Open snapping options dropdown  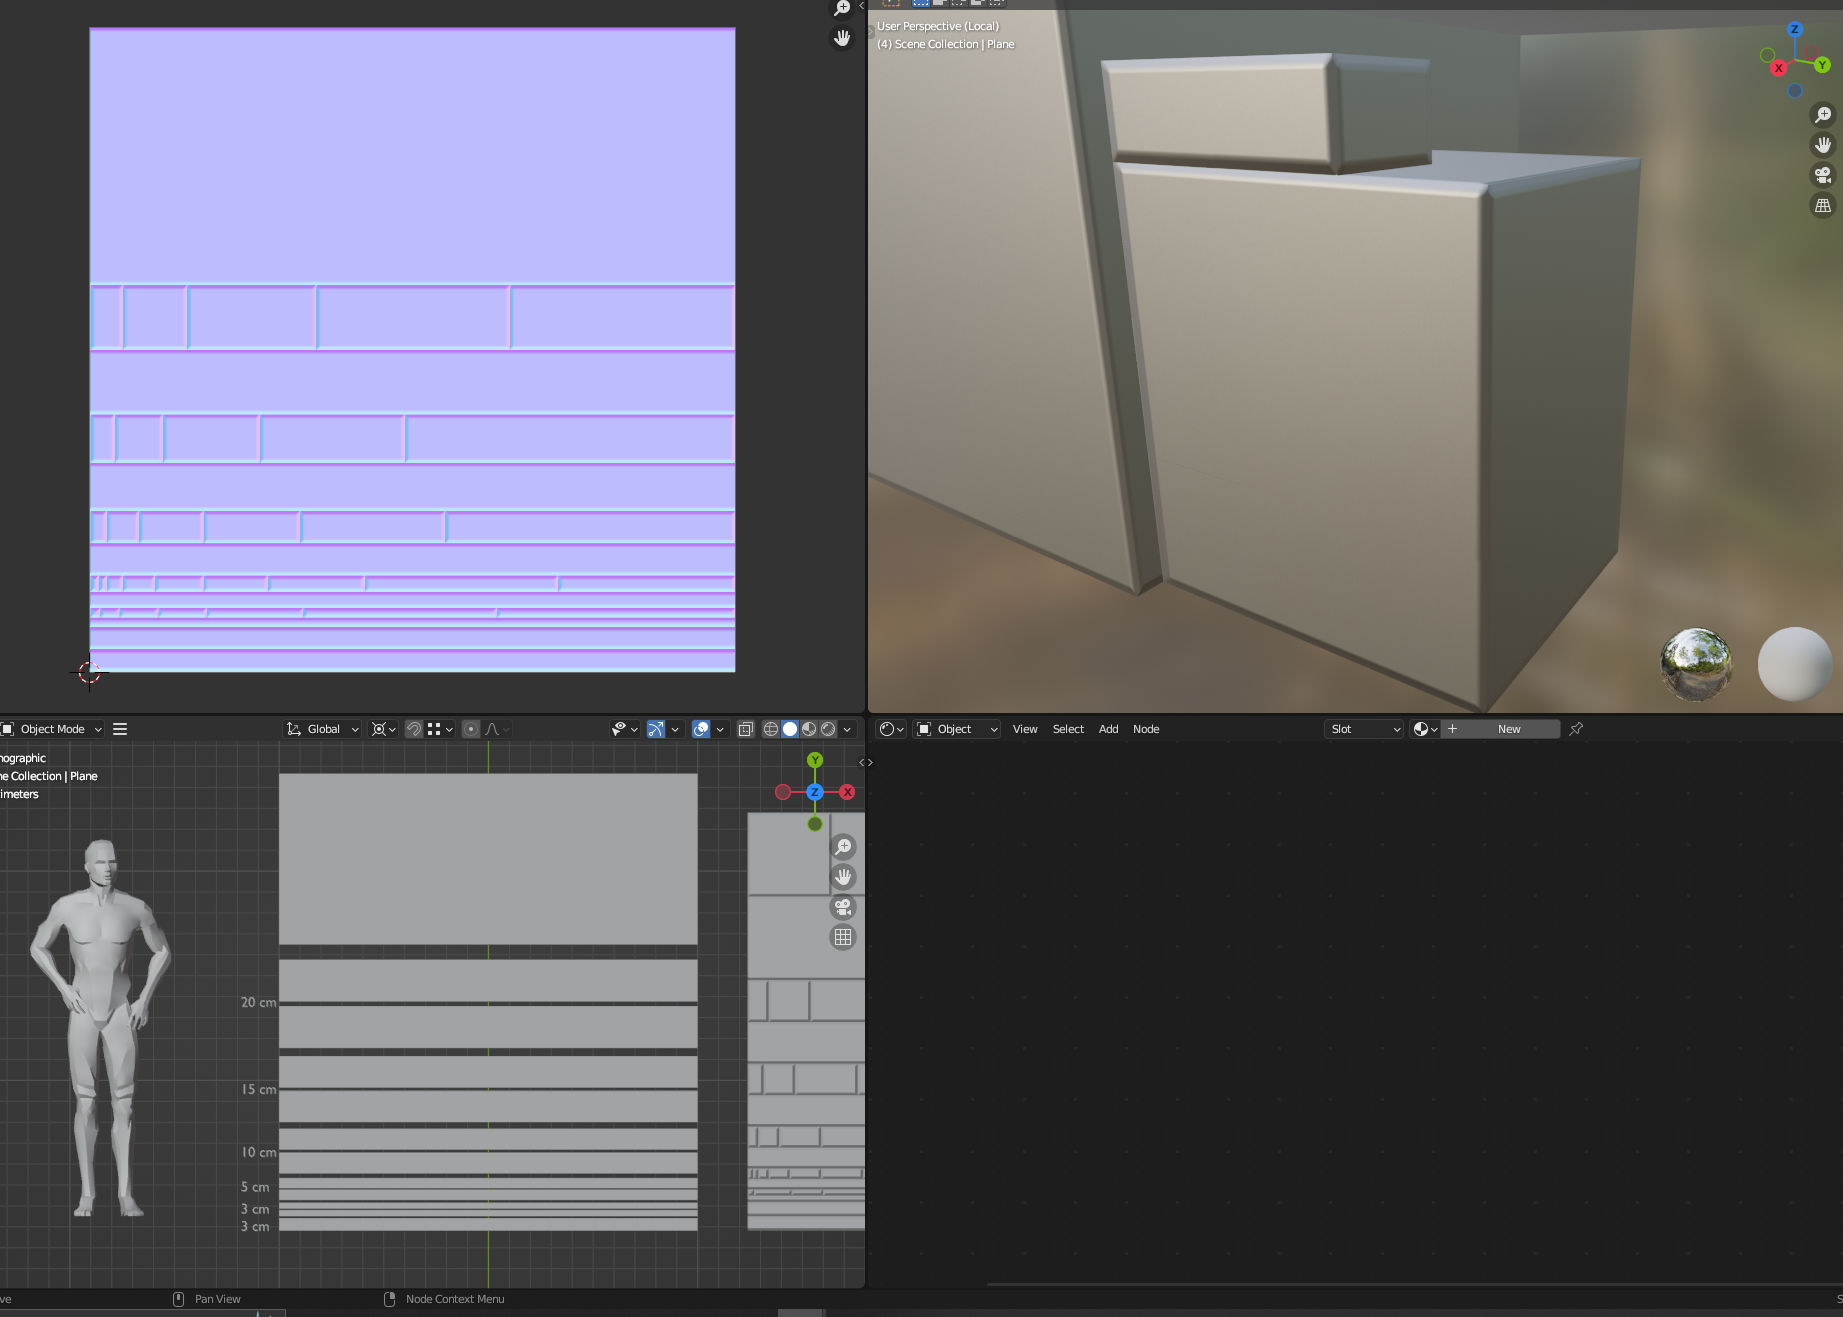point(441,729)
